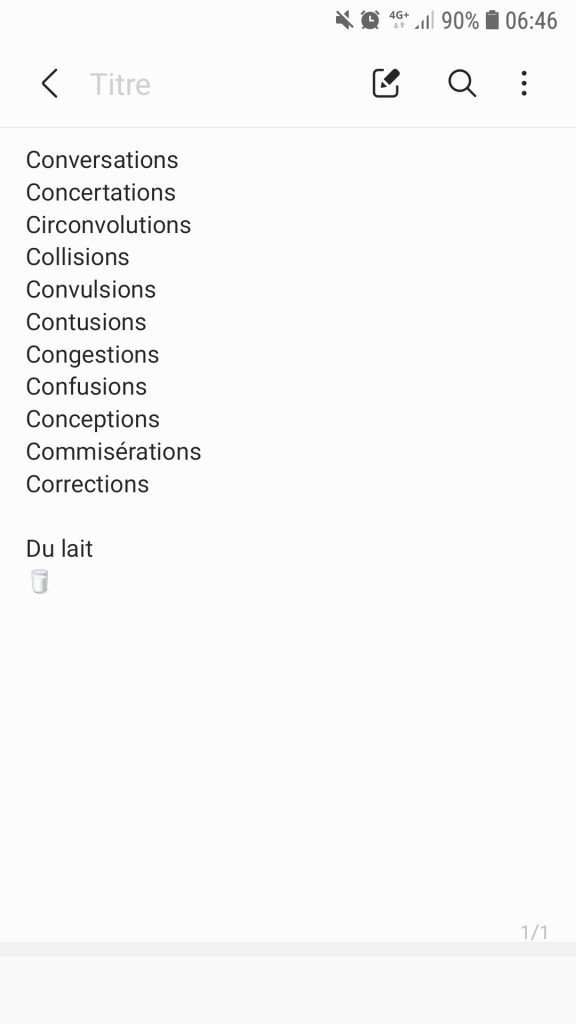Tap the back arrow icon

(50, 84)
